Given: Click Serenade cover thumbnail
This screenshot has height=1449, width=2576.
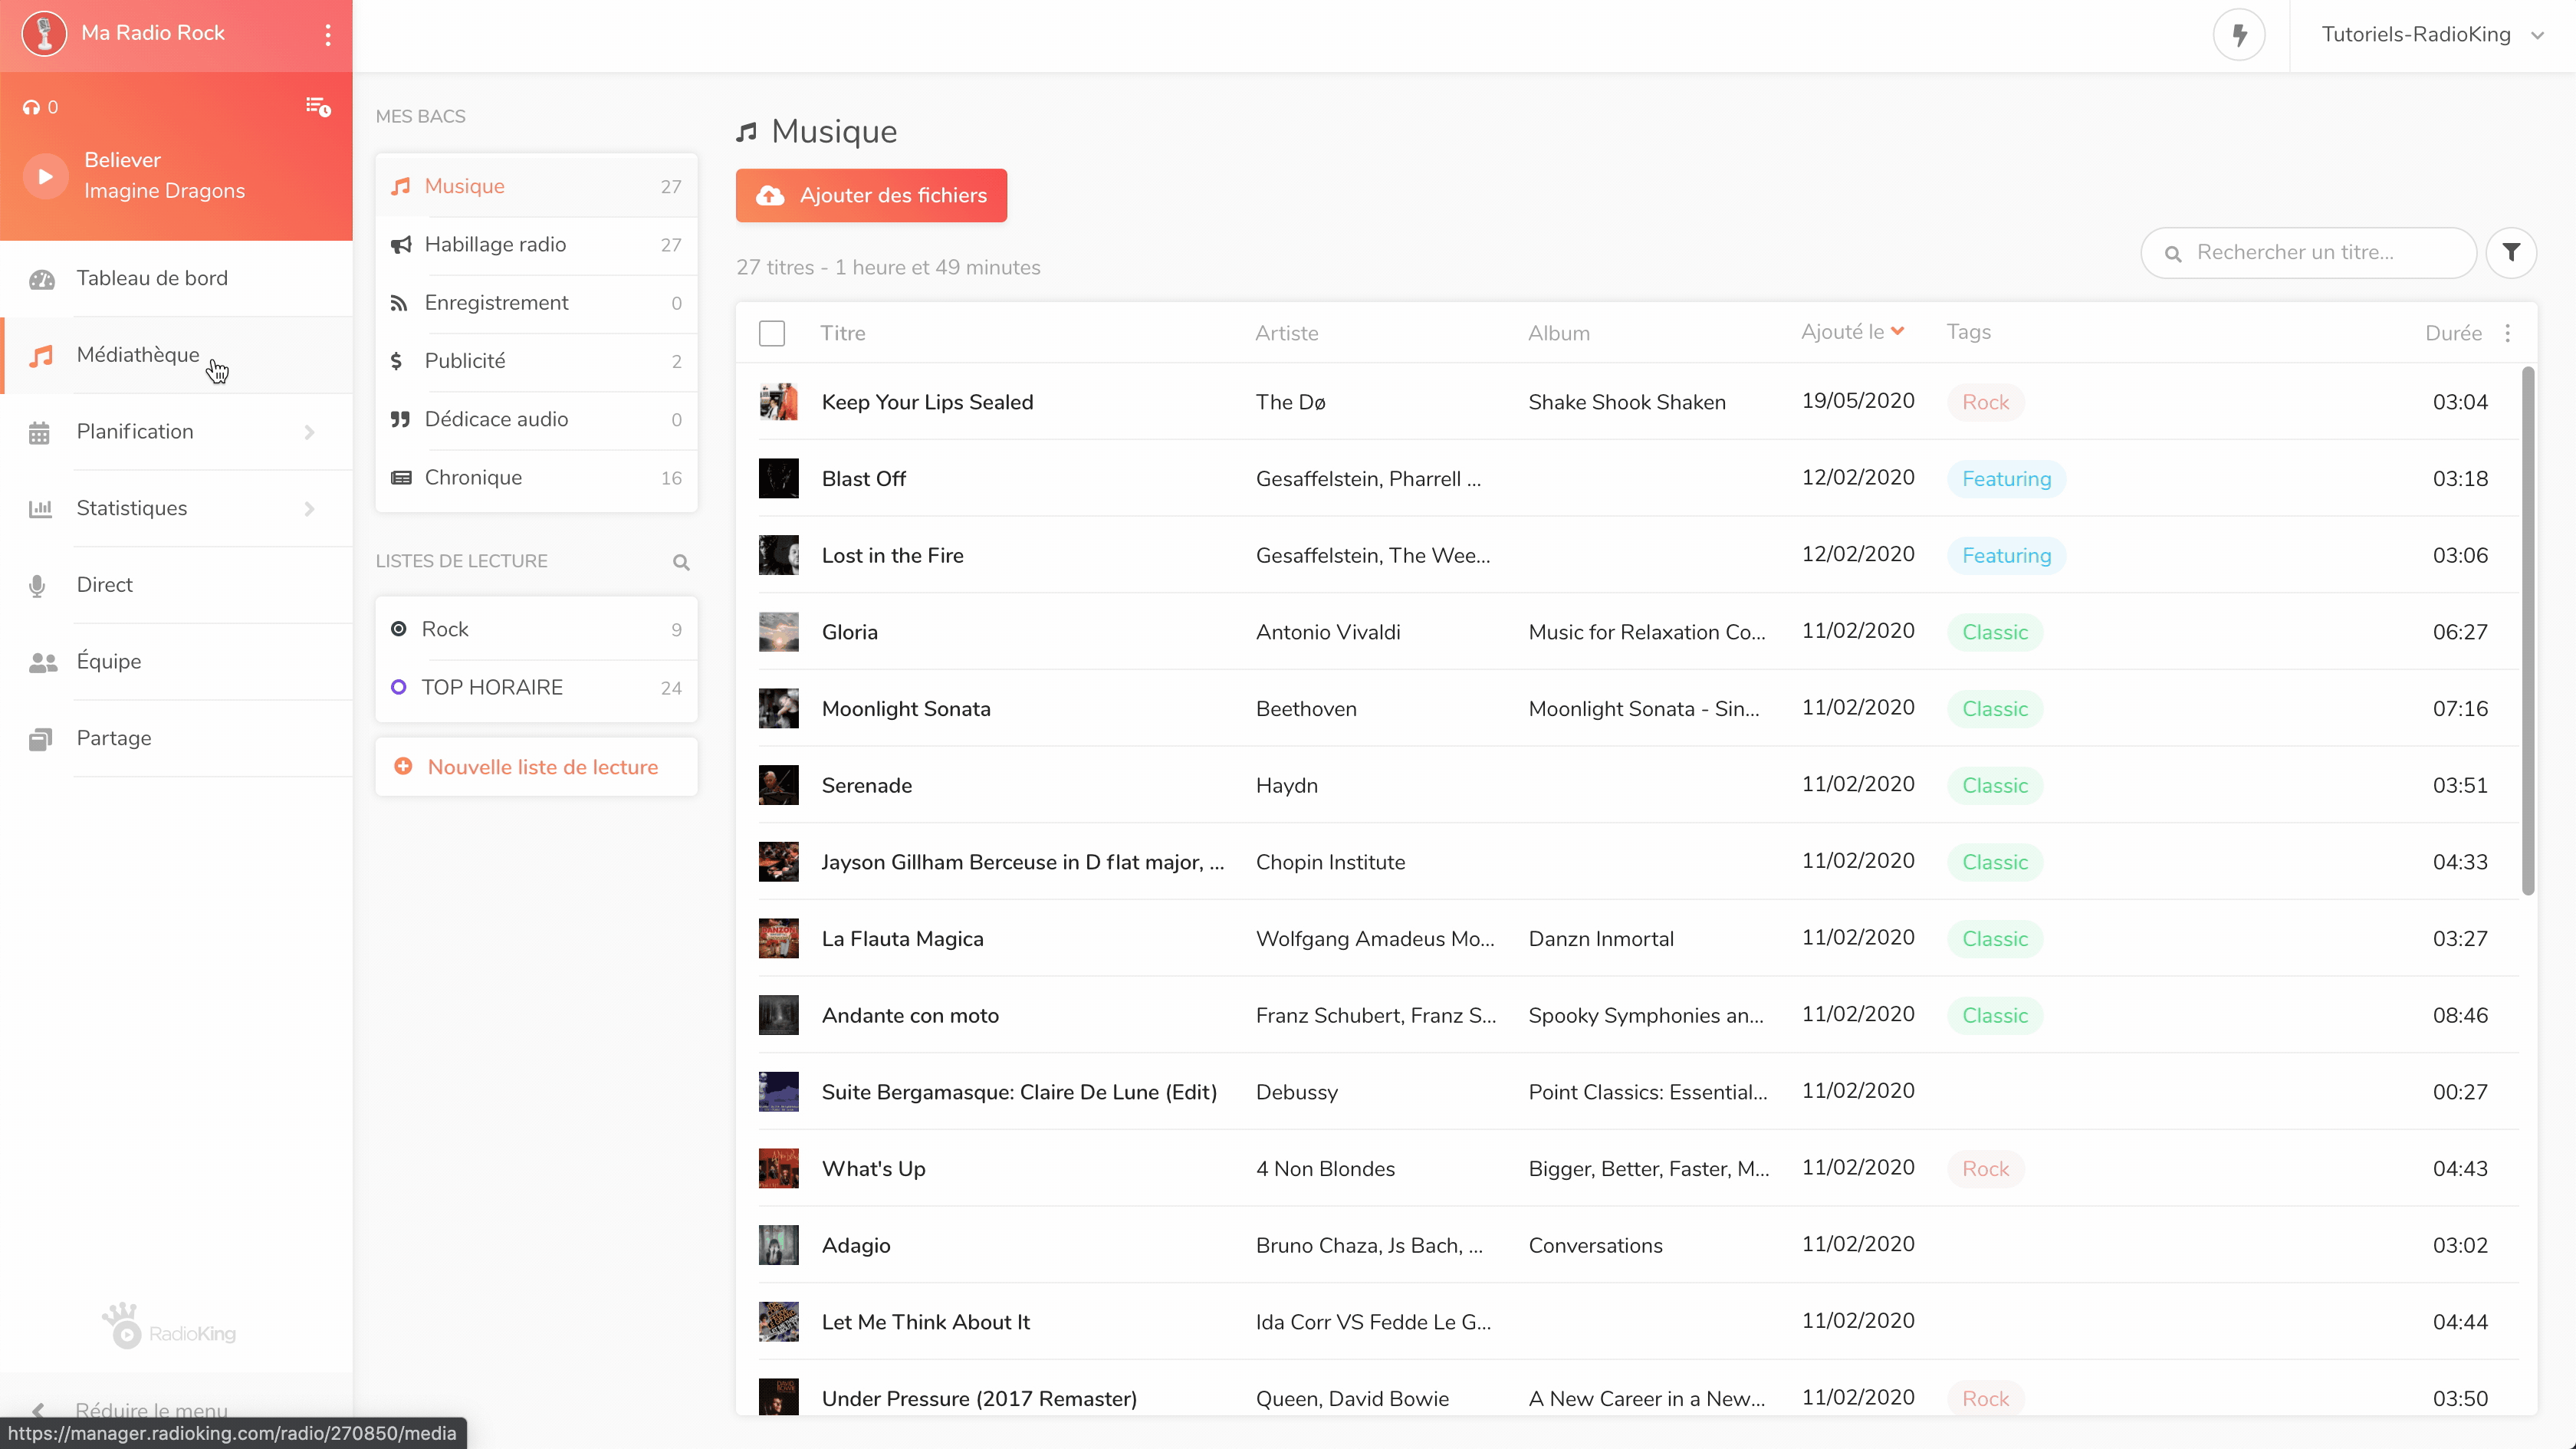Looking at the screenshot, I should coord(778,785).
